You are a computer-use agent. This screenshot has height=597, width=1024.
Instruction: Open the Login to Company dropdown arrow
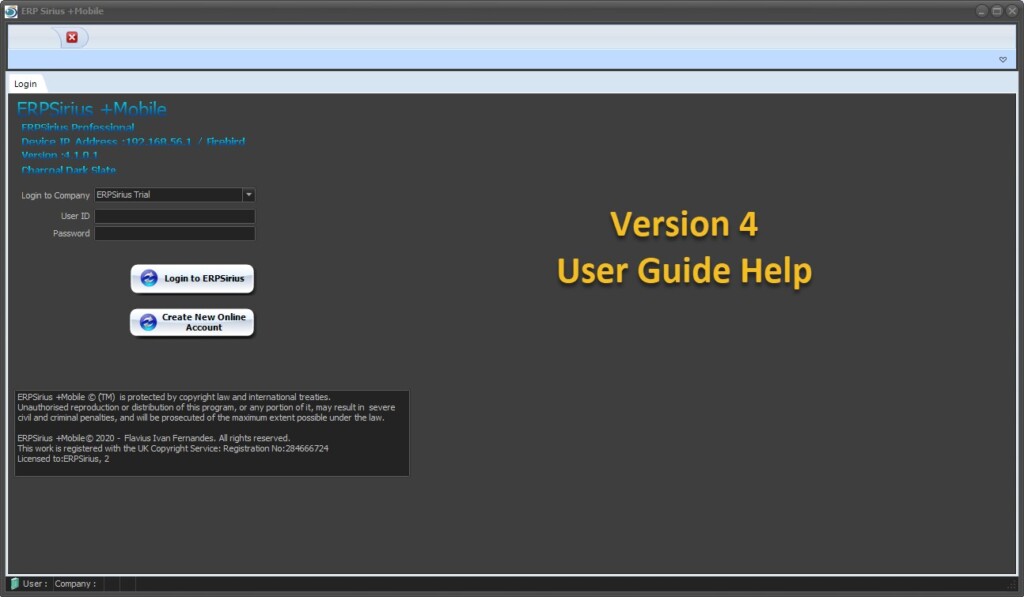point(248,195)
